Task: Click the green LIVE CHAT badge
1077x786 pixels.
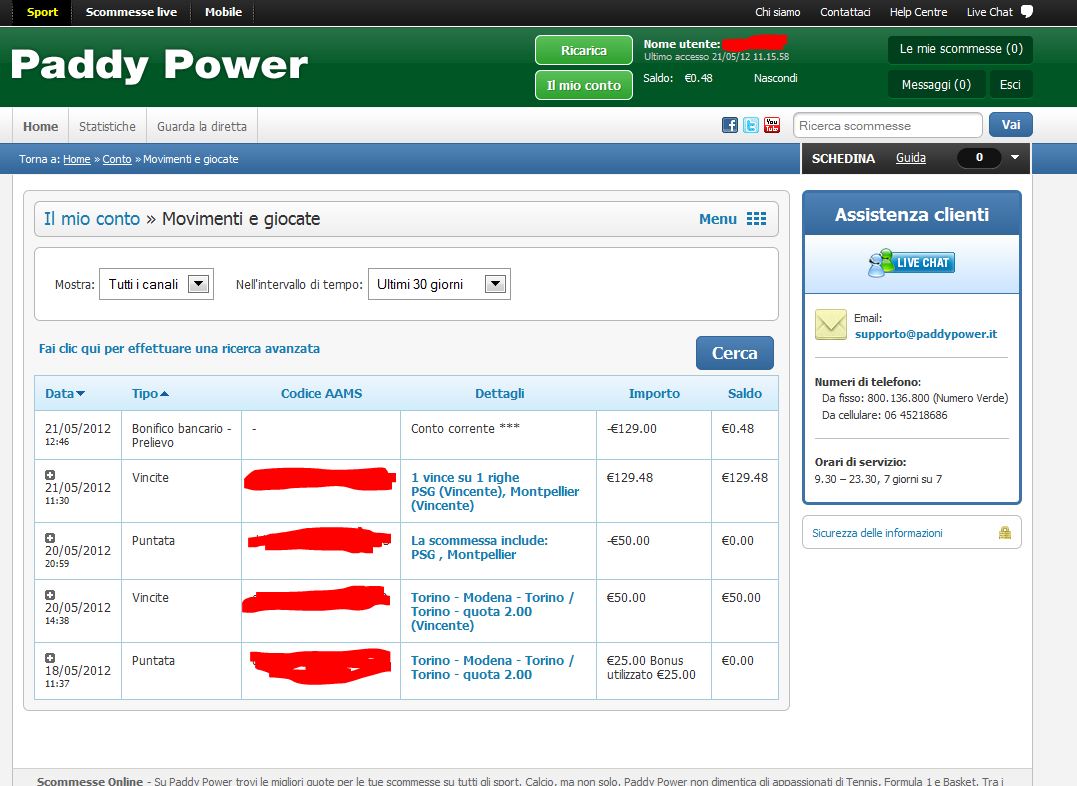Action: click(911, 262)
